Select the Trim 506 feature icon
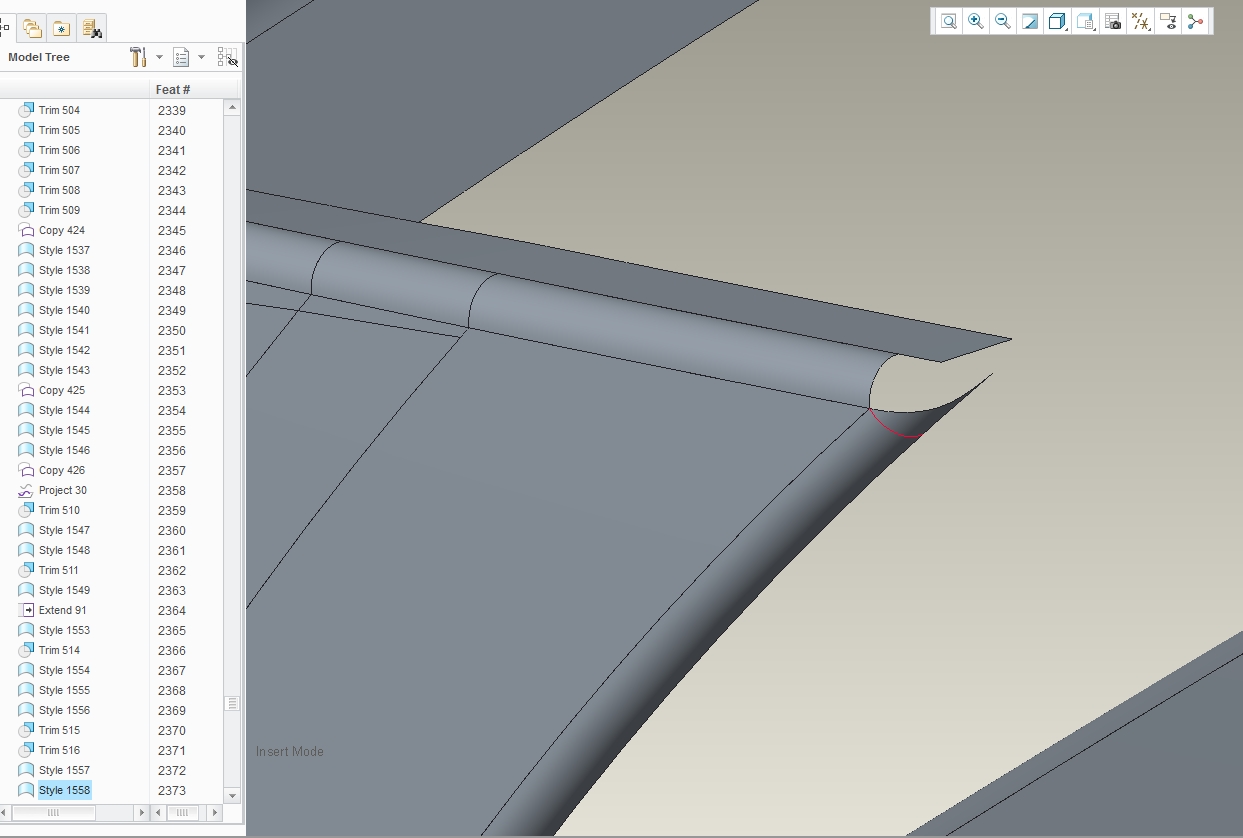This screenshot has height=838, width=1243. (26, 150)
